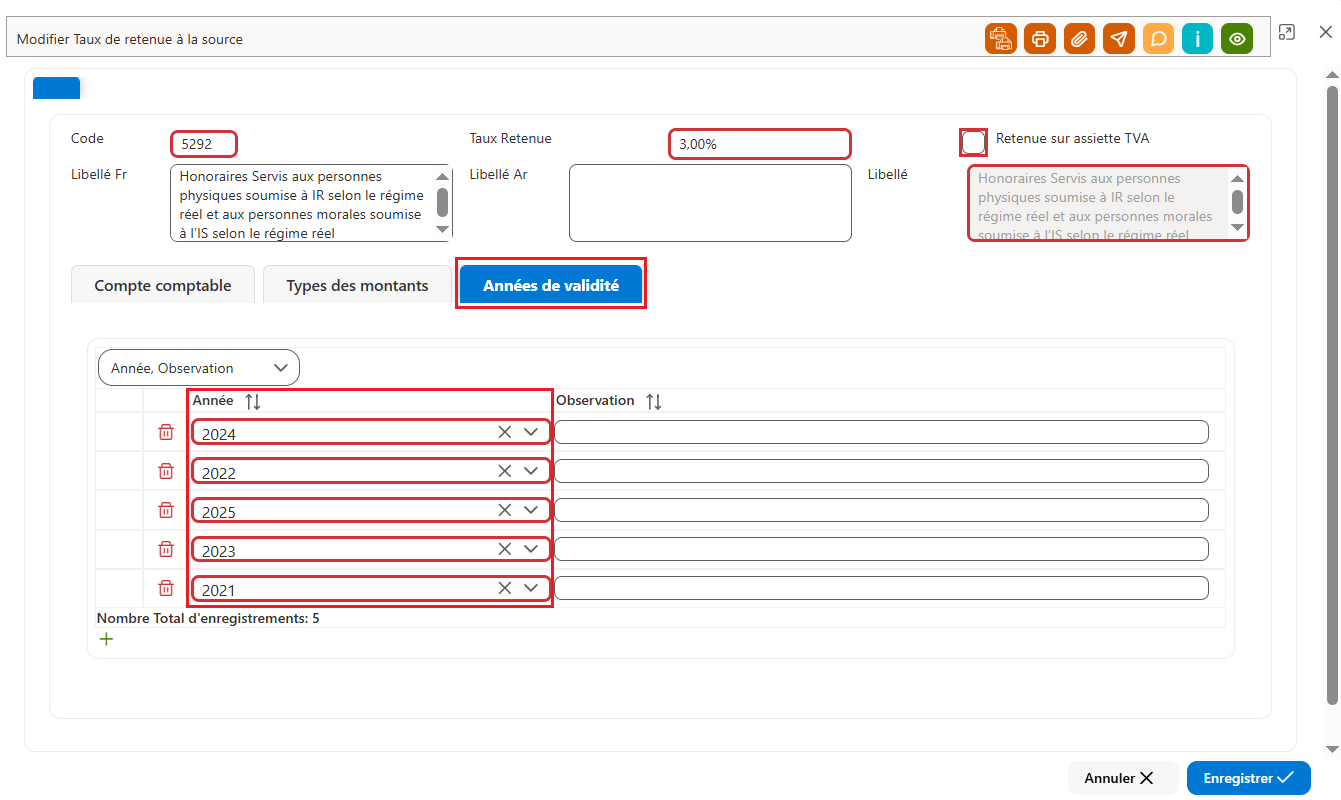This screenshot has height=800, width=1341.
Task: Click the green eye view icon
Action: (1237, 39)
